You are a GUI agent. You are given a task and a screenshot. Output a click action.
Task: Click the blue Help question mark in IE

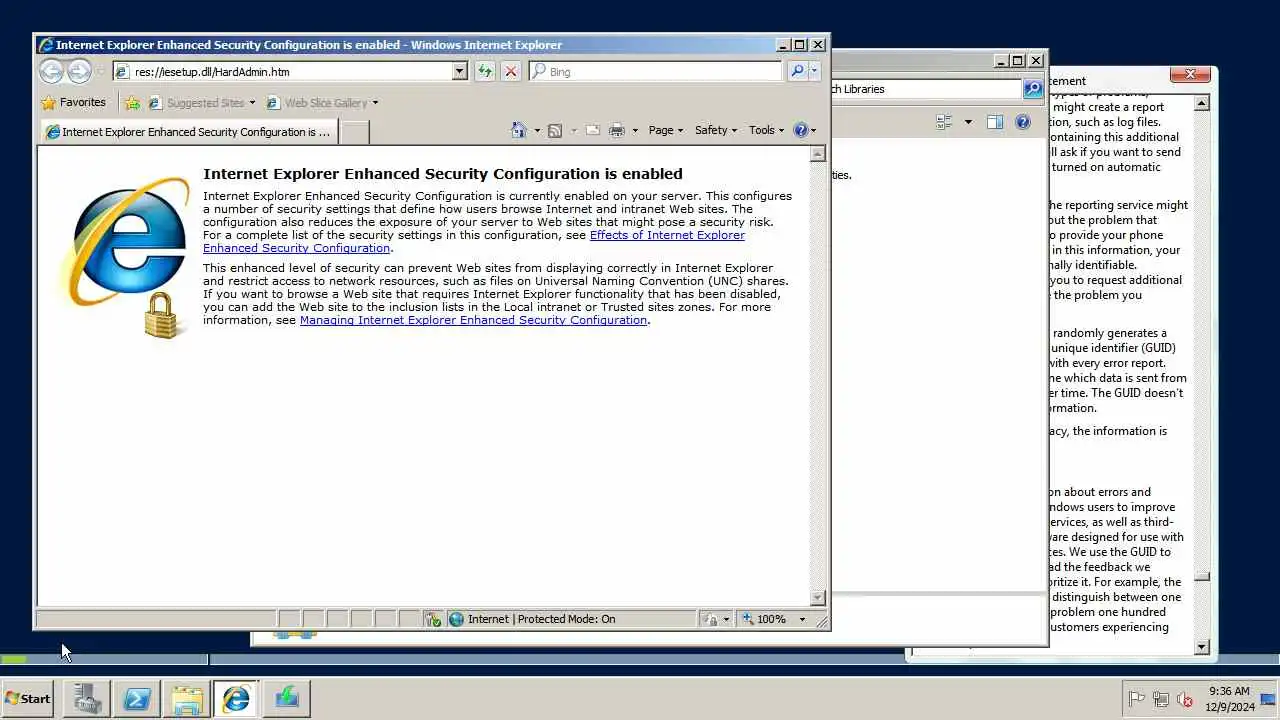[800, 130]
